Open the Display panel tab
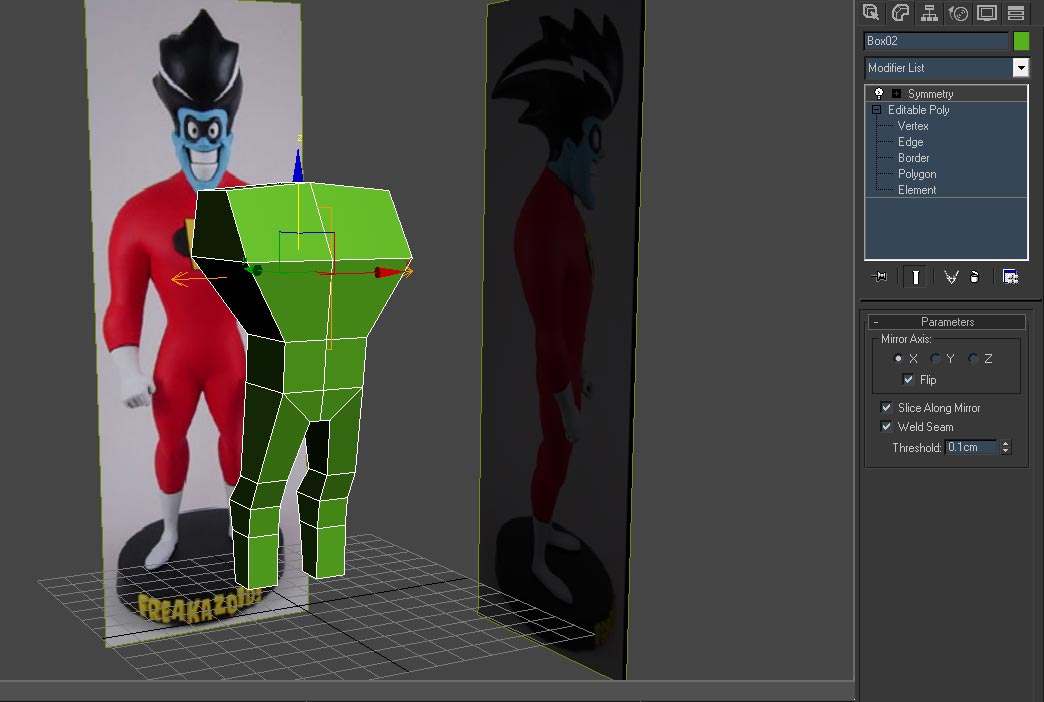 [x=987, y=13]
